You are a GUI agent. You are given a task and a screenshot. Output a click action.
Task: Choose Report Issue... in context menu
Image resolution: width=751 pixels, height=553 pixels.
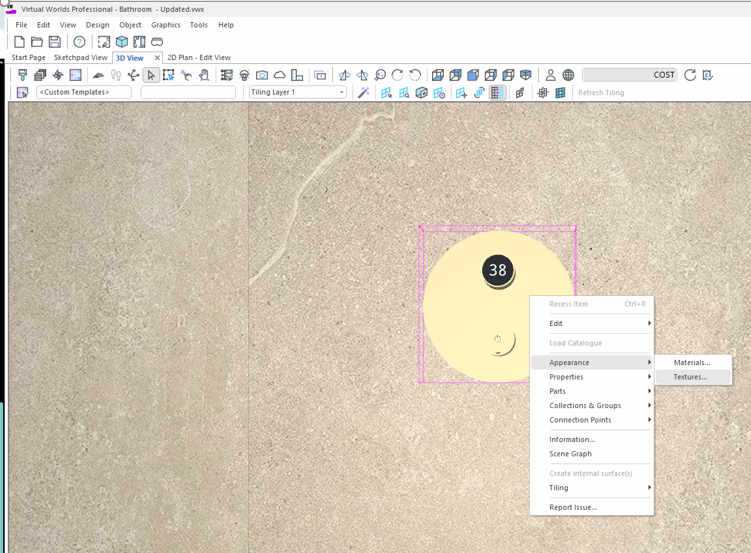coord(573,507)
